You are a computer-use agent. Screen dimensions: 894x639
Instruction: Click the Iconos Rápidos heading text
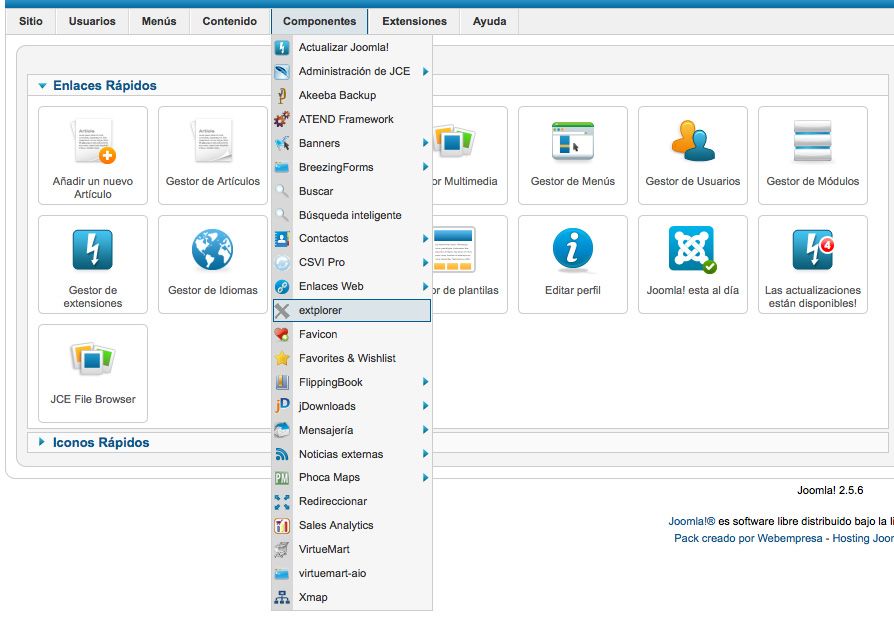coord(101,442)
